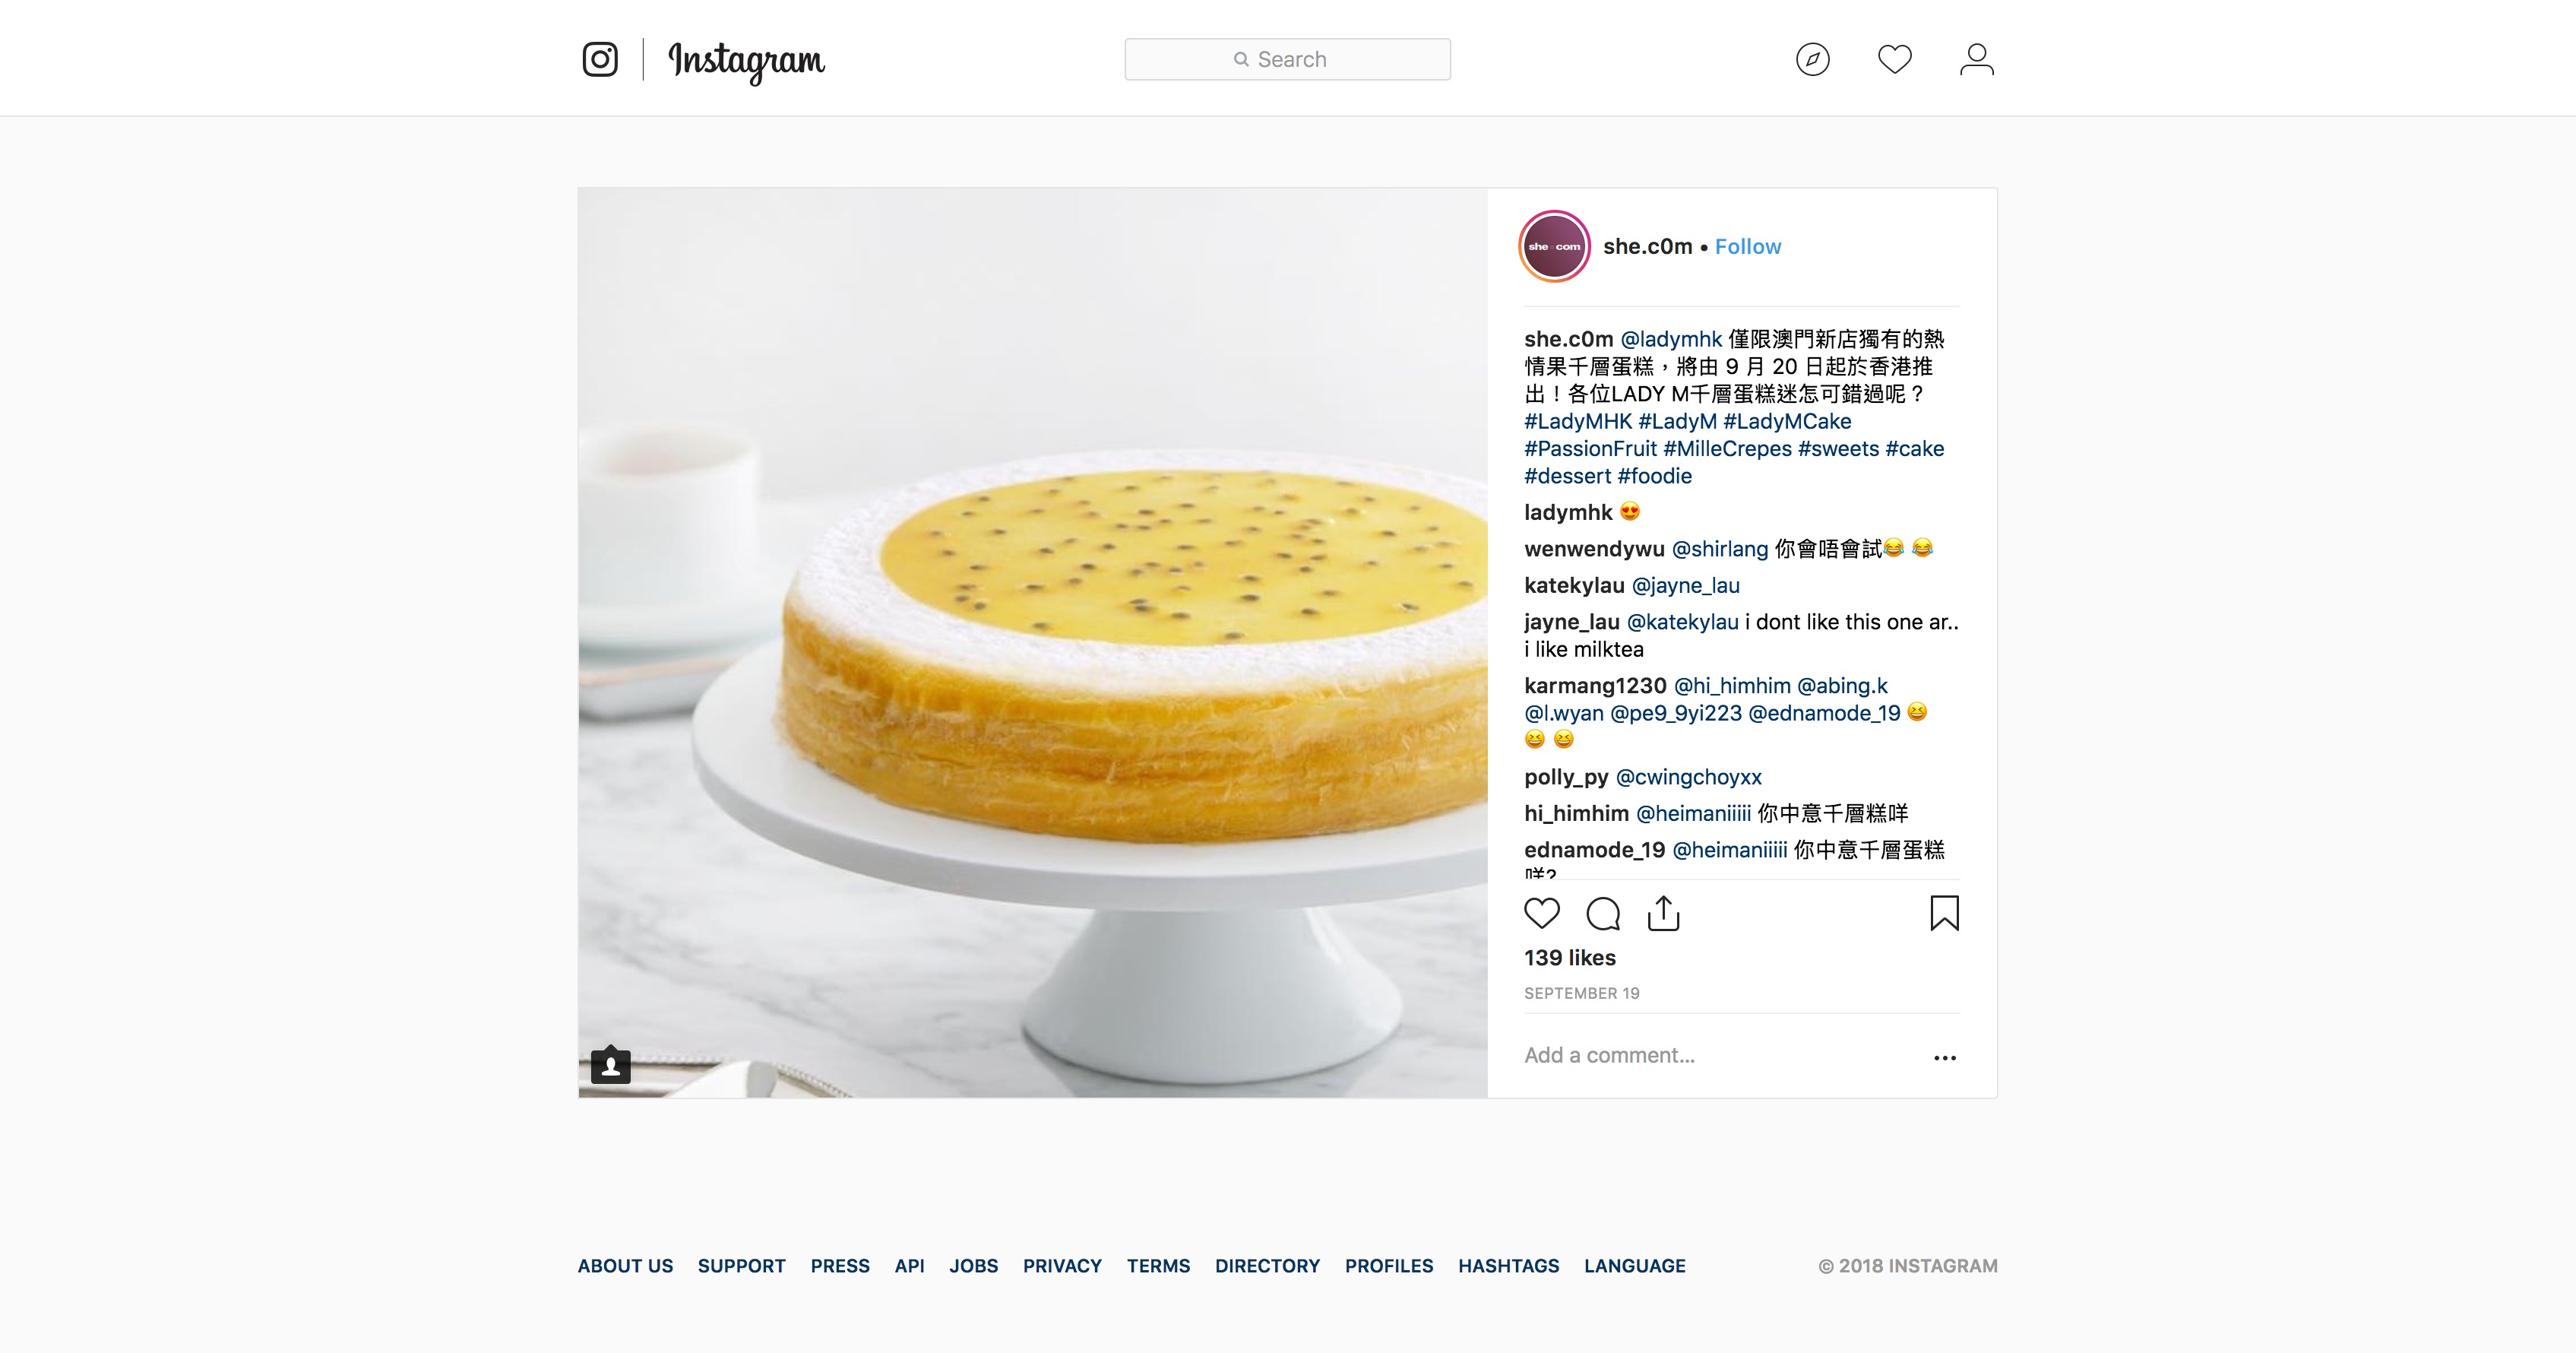Image resolution: width=2576 pixels, height=1353 pixels.
Task: Open the @ladymhk mention in caption
Action: point(1671,339)
